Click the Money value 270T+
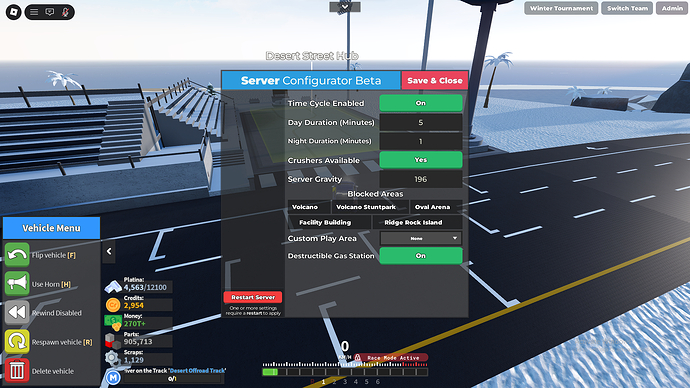The width and height of the screenshot is (690, 388). tap(135, 324)
